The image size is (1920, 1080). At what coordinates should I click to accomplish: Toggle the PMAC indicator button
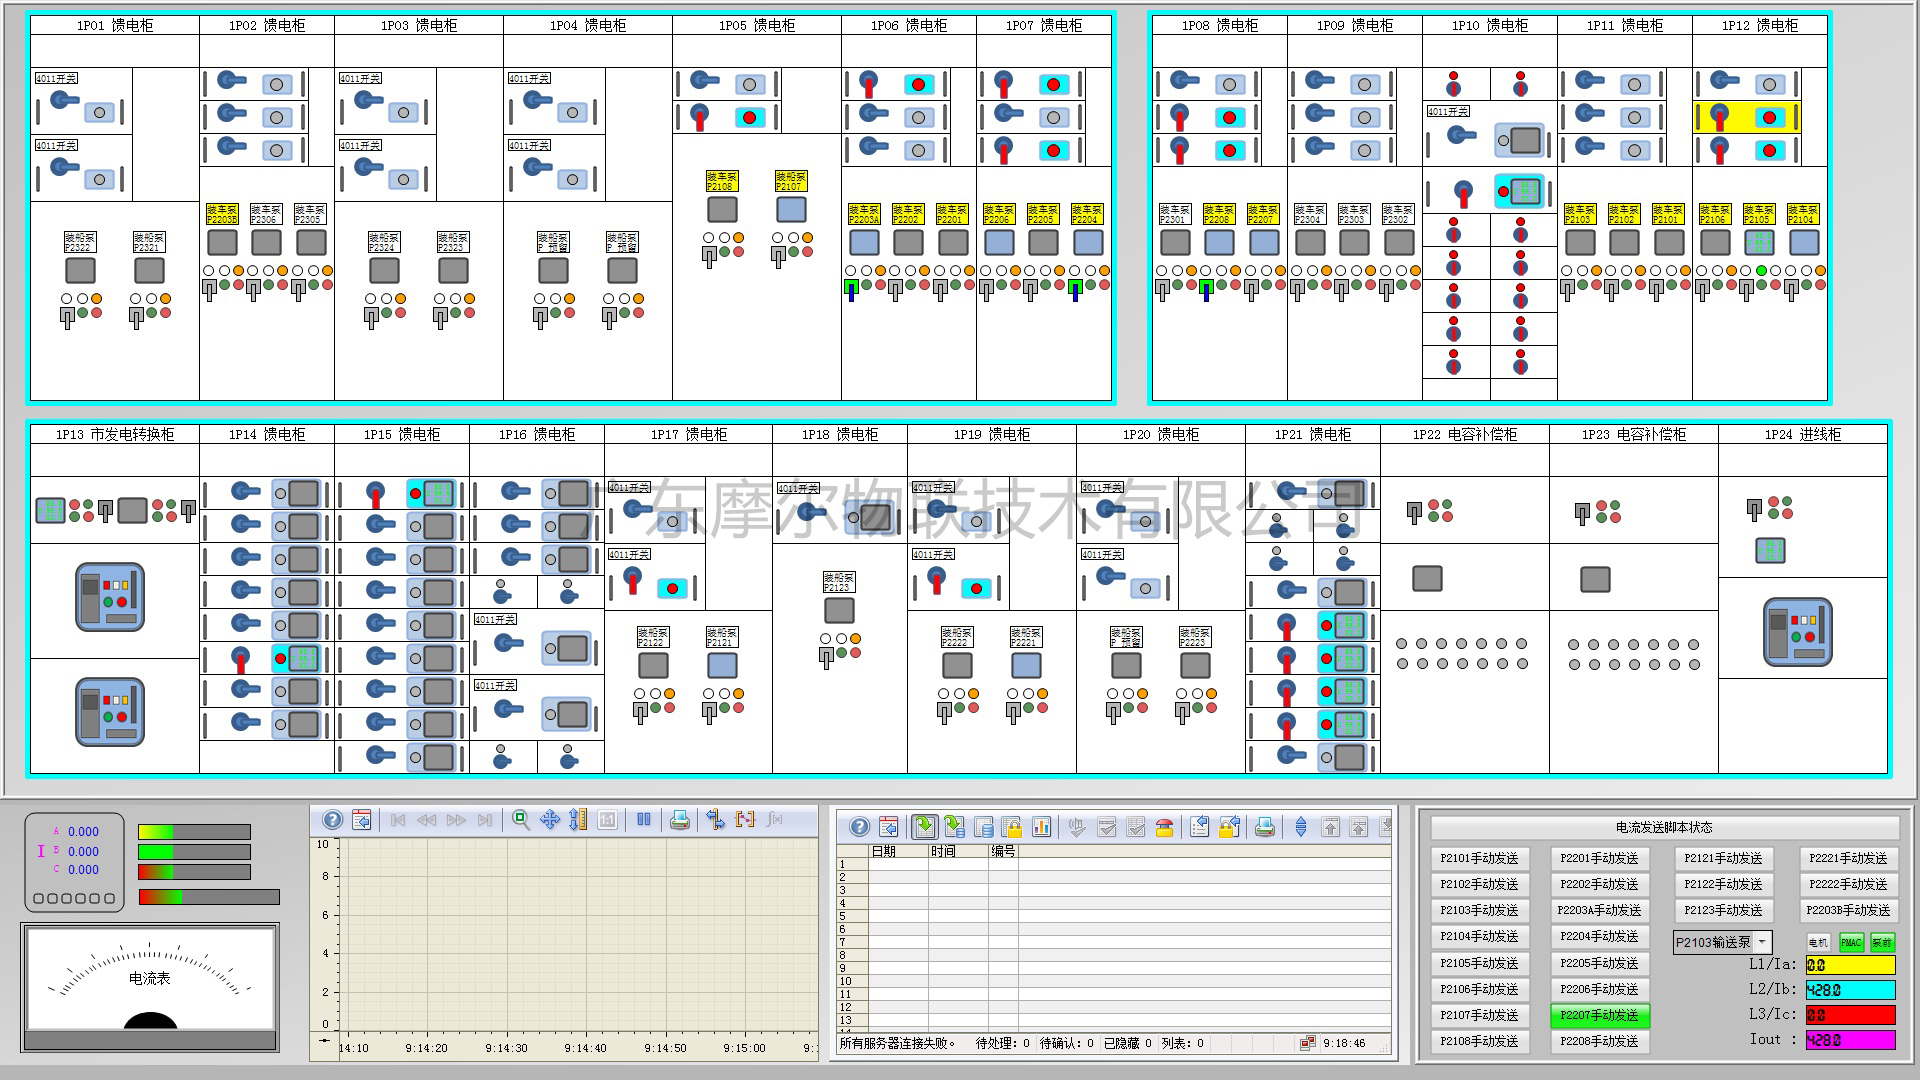1851,942
